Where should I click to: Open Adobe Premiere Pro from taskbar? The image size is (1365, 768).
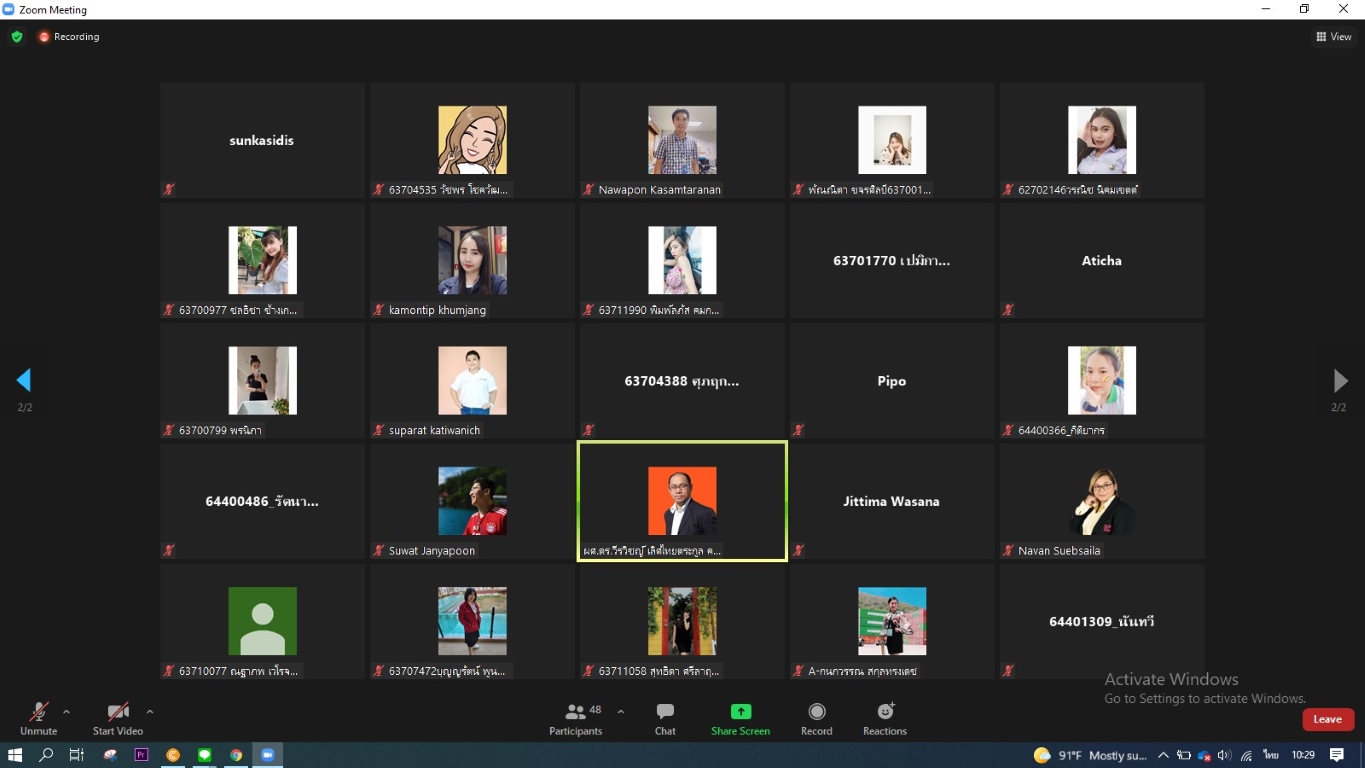[141, 755]
